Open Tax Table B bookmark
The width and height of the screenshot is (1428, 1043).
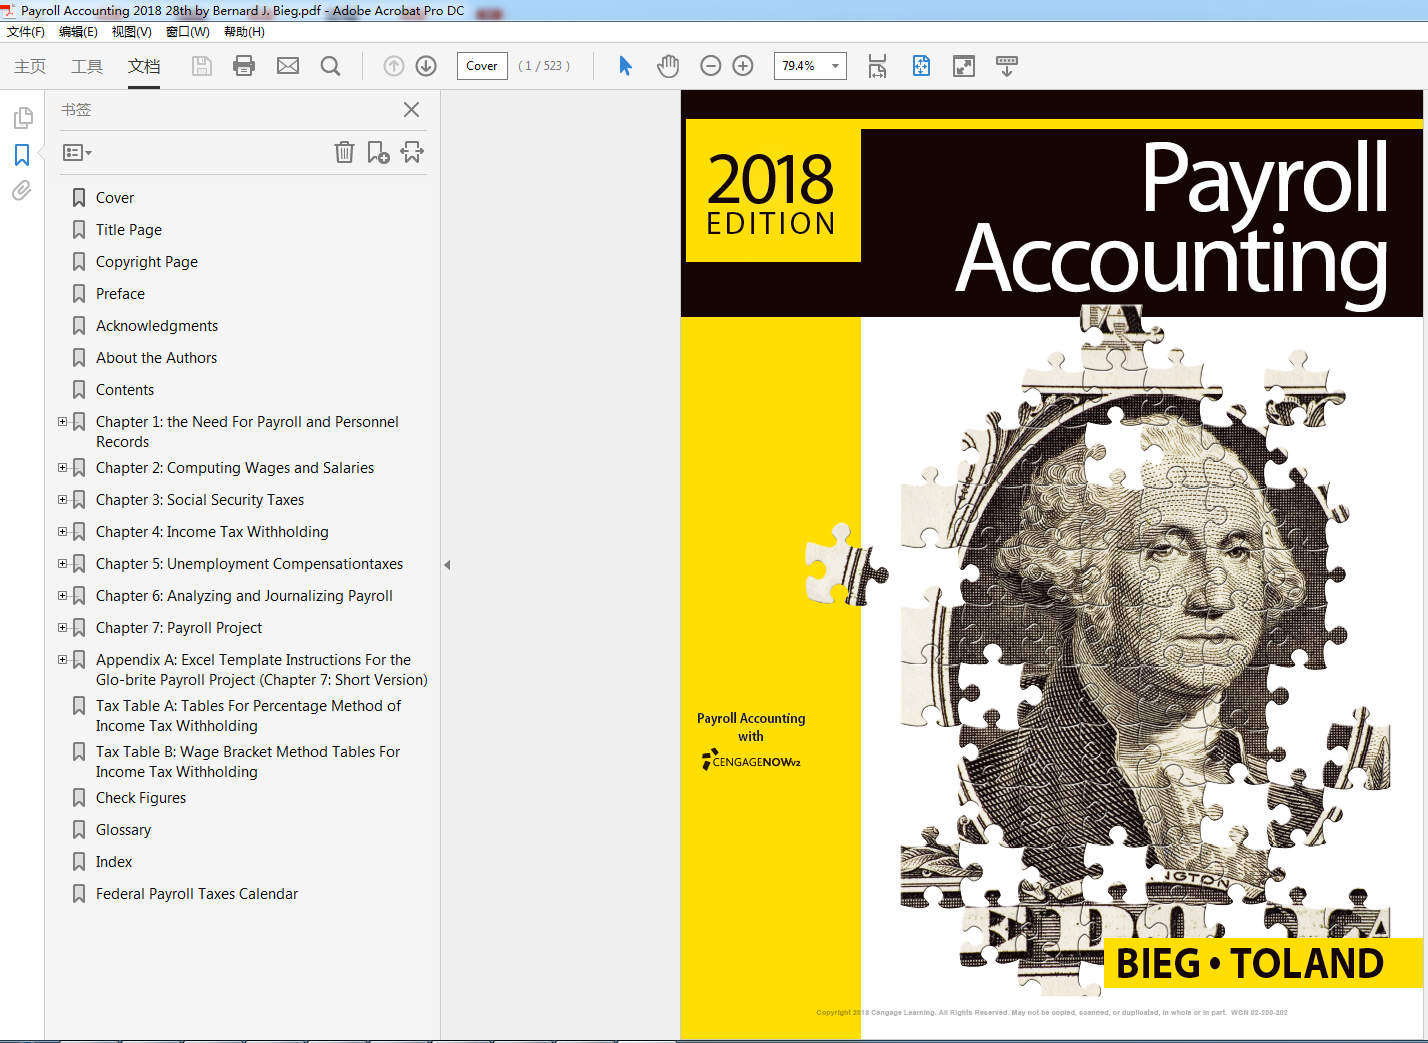coord(248,762)
